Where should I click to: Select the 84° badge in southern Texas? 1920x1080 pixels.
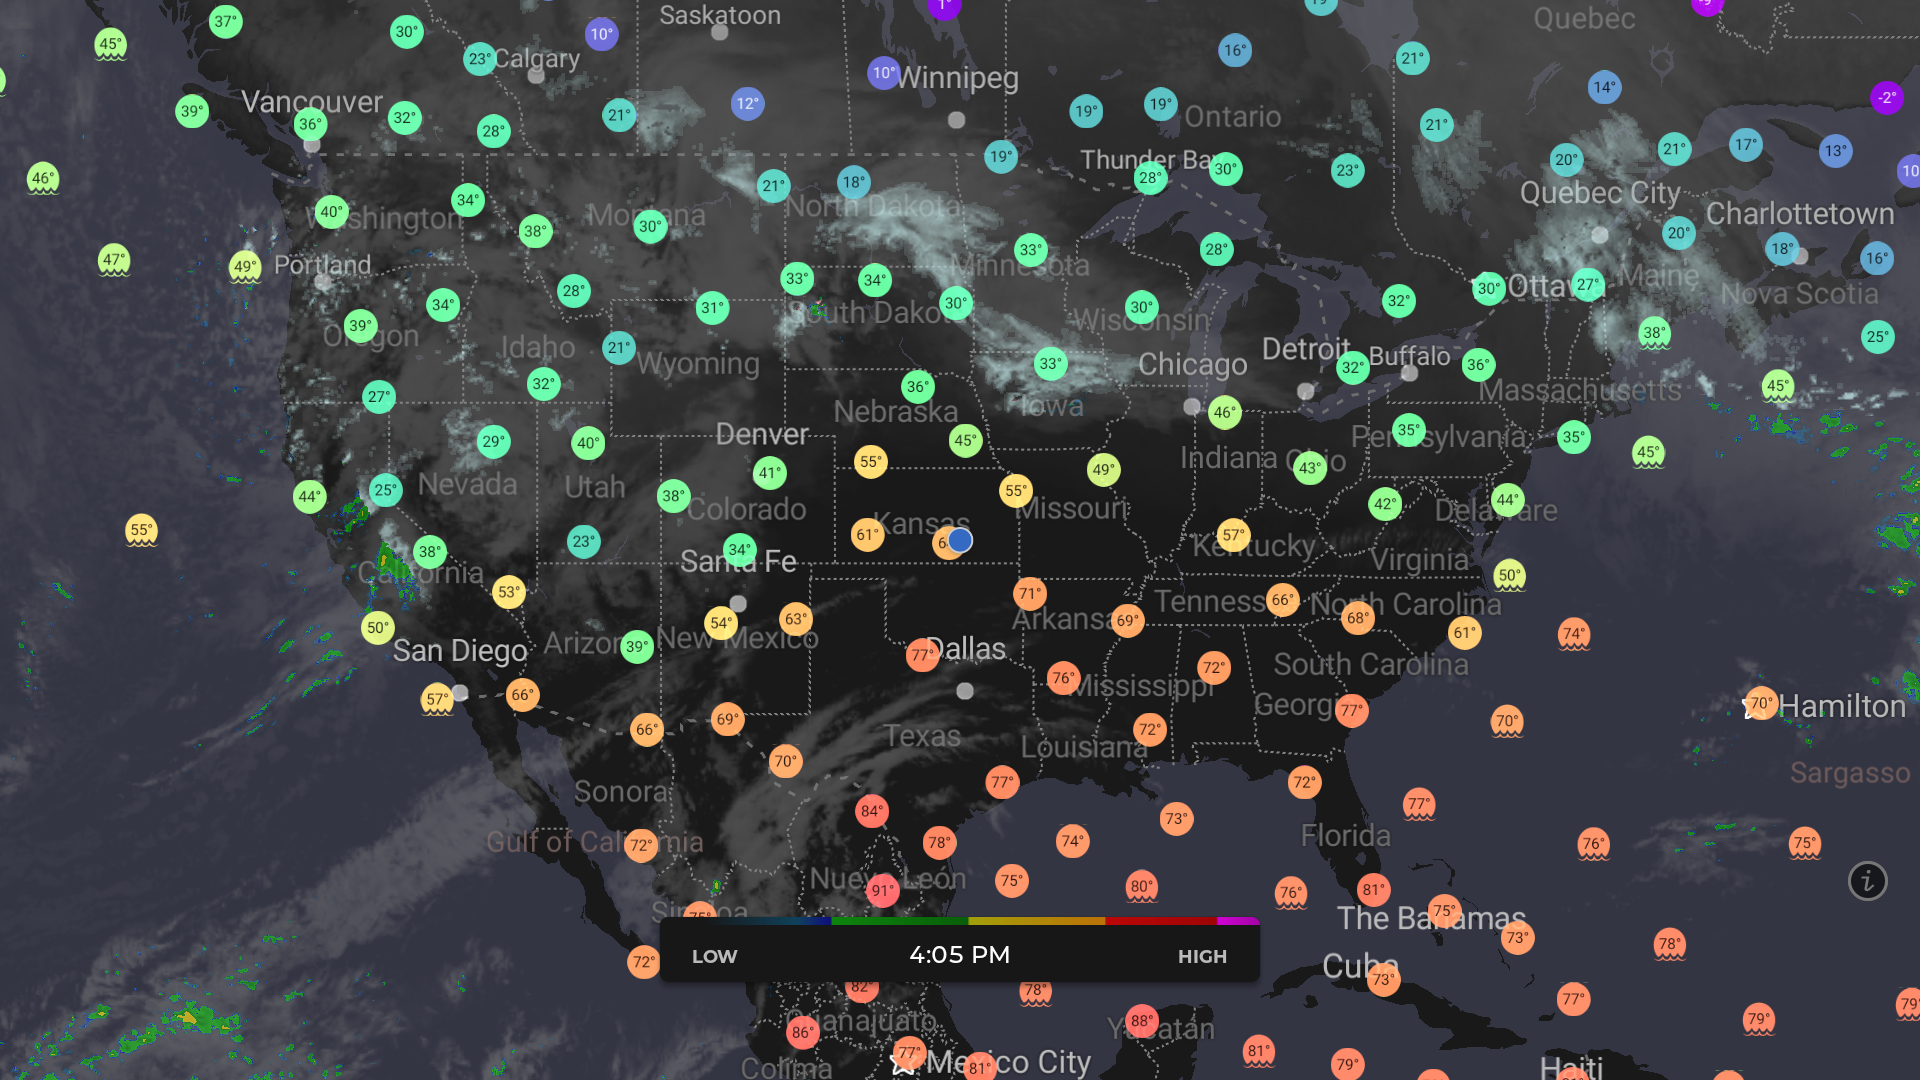(871, 810)
